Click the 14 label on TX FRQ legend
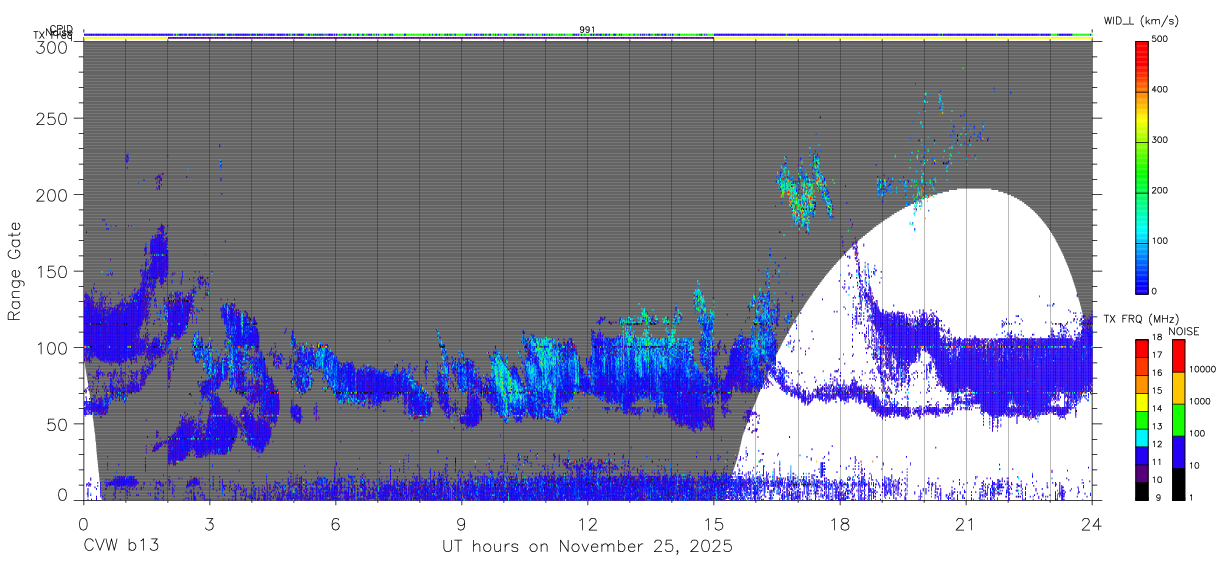1228x567 pixels. [x=1157, y=409]
